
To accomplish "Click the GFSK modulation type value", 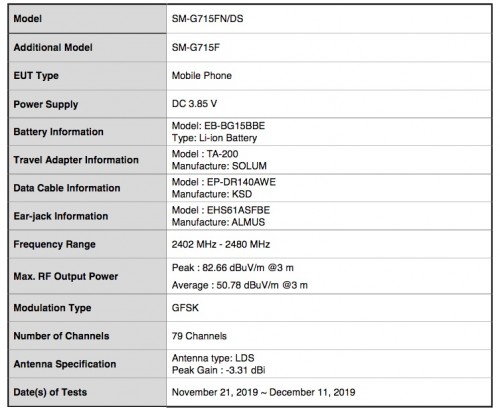I will 185,308.
